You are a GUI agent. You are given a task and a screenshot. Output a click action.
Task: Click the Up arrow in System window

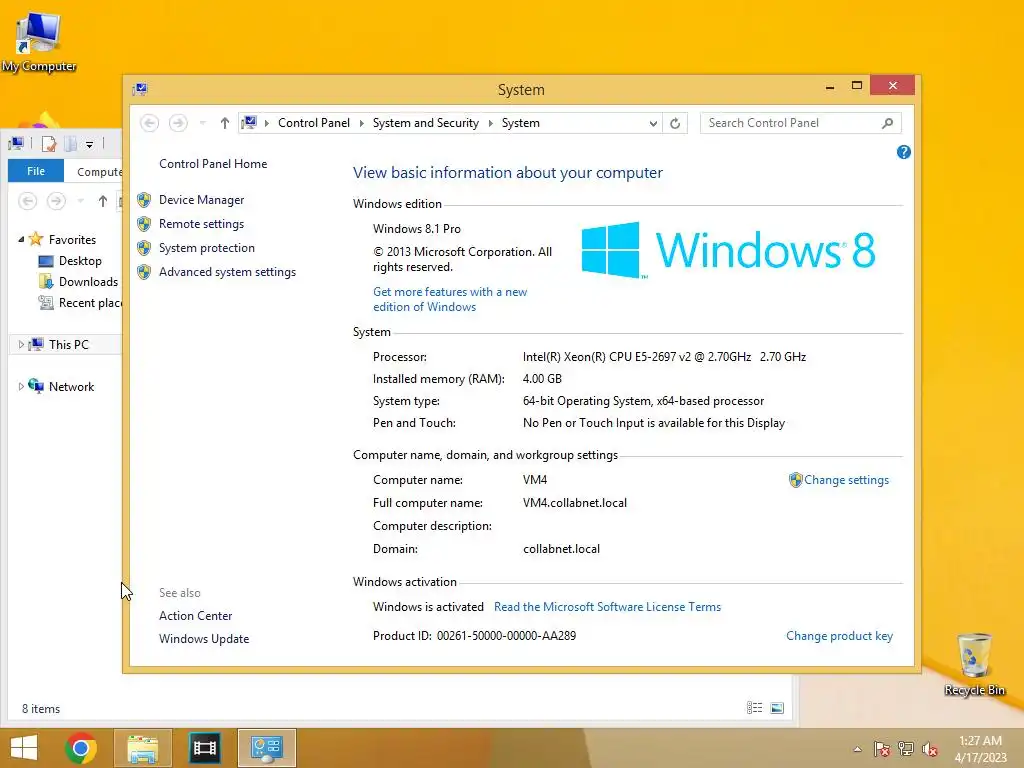(225, 123)
